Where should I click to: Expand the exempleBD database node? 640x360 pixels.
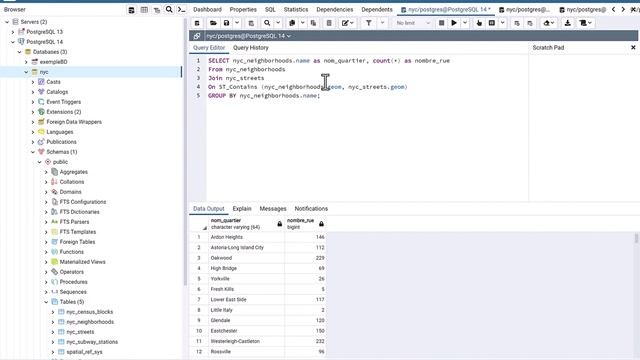(x=26, y=62)
